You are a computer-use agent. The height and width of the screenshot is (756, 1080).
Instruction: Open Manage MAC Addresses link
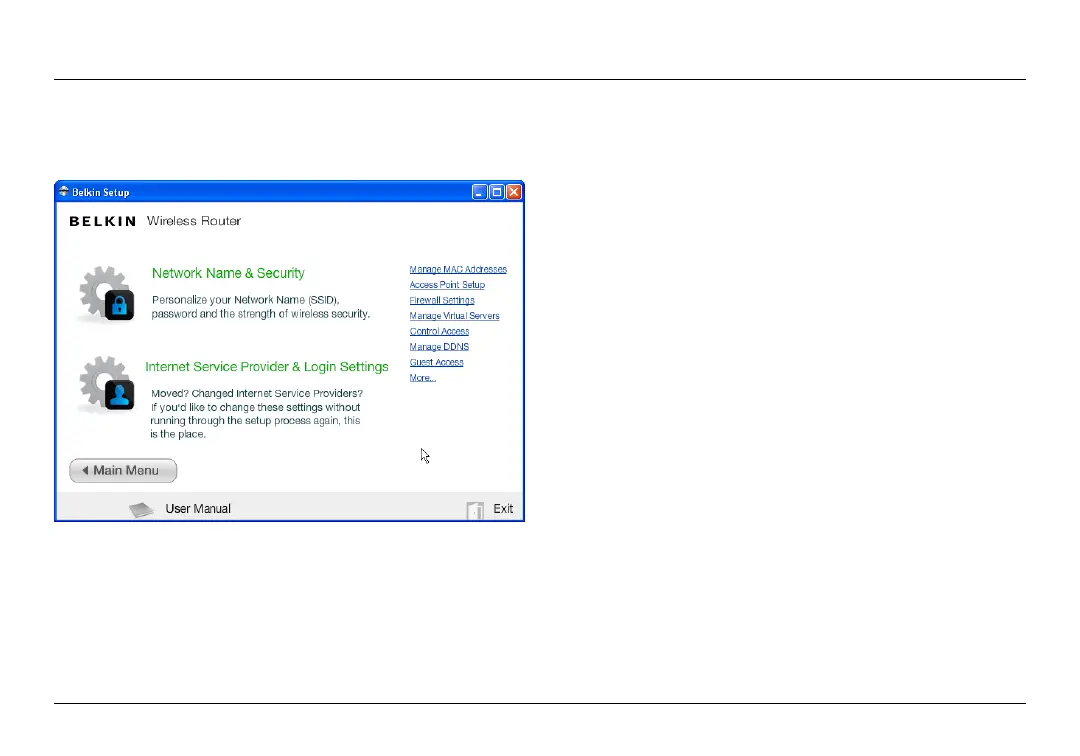point(458,269)
